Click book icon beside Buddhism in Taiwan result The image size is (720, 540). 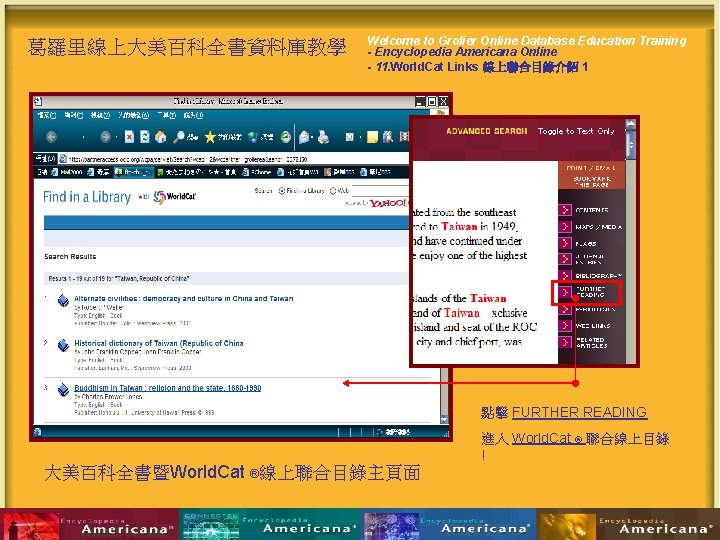coord(63,390)
